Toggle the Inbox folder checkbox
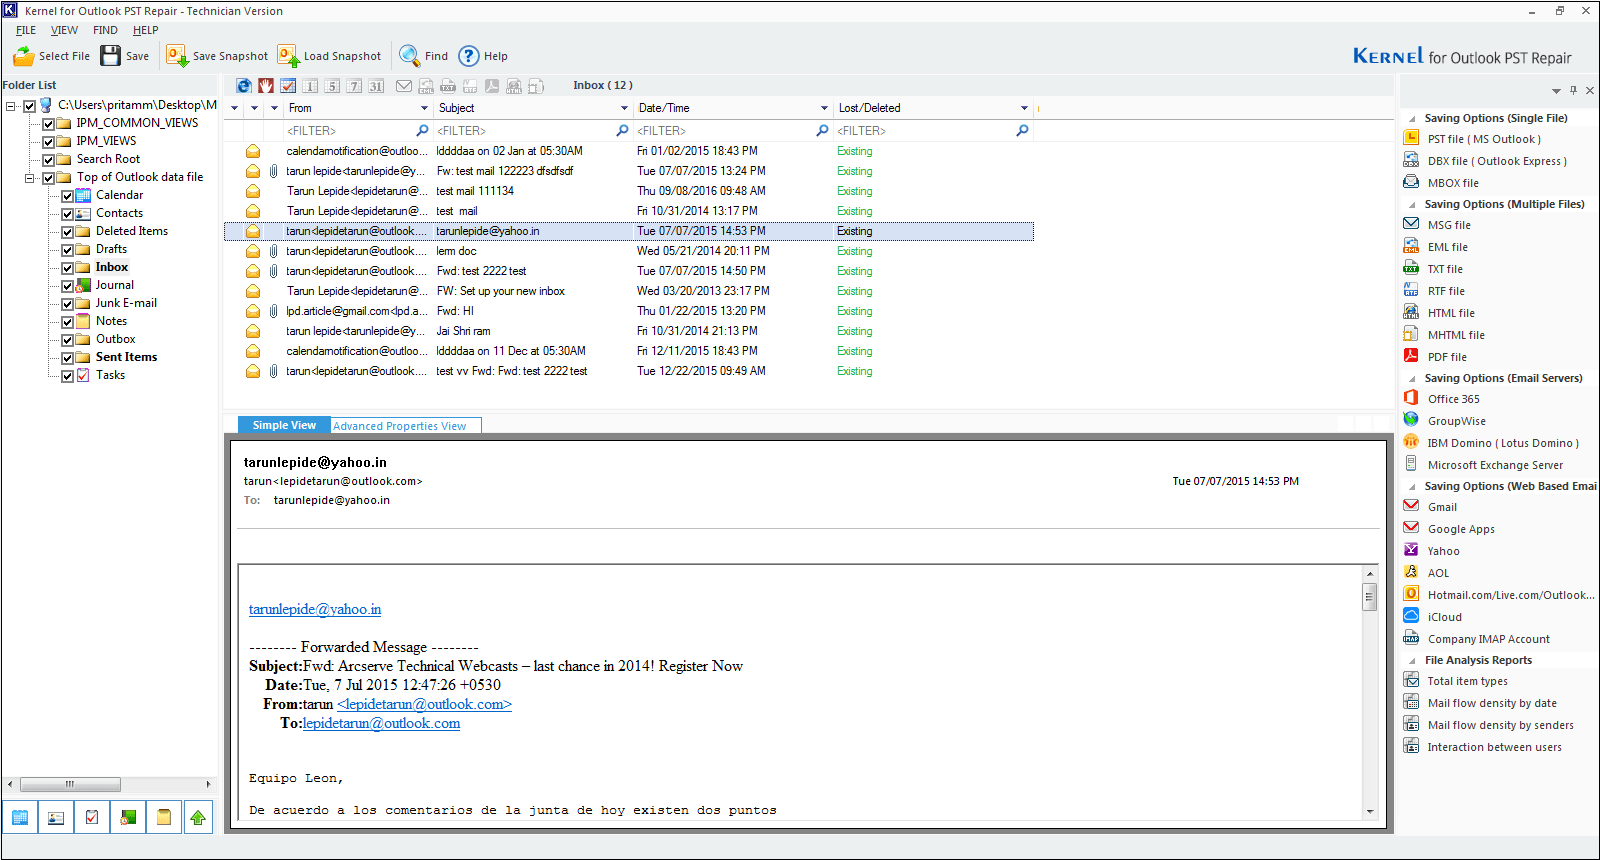 (x=67, y=268)
